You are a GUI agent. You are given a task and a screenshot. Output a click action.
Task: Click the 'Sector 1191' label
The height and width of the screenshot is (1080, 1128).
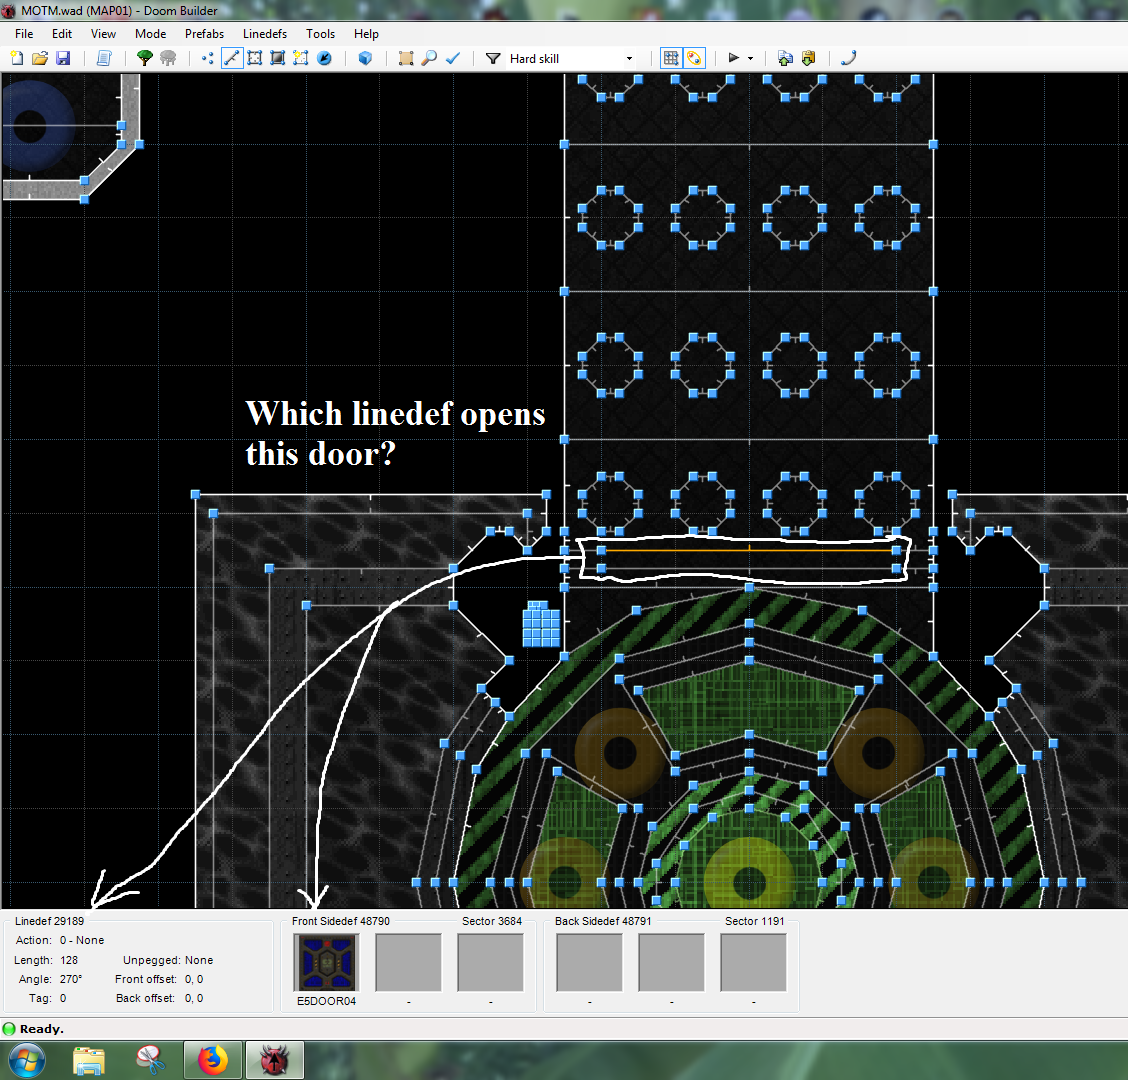click(755, 921)
